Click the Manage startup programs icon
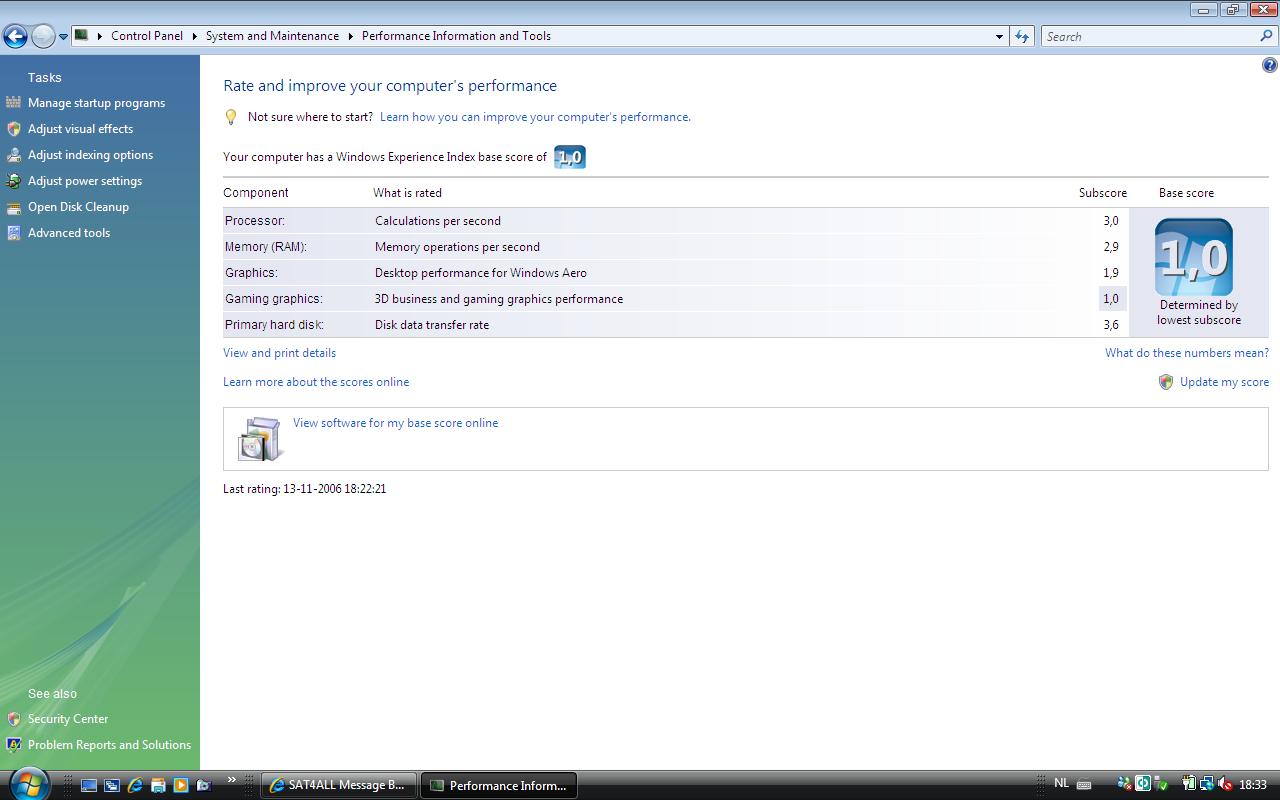This screenshot has width=1280, height=800. (x=13, y=103)
